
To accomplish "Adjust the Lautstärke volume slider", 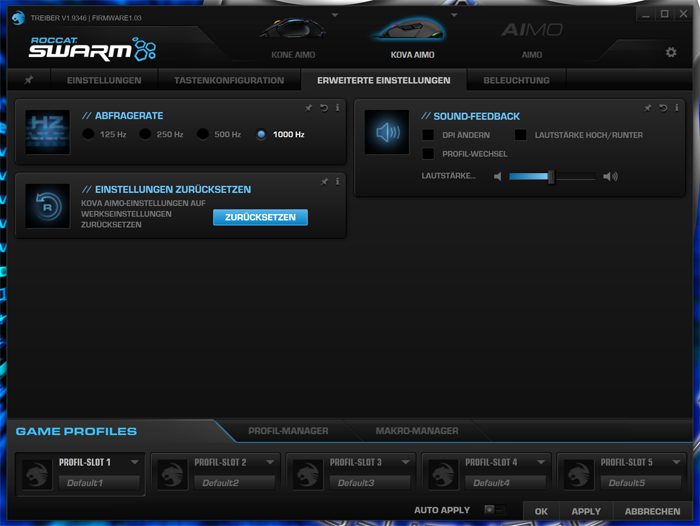I will [x=550, y=177].
